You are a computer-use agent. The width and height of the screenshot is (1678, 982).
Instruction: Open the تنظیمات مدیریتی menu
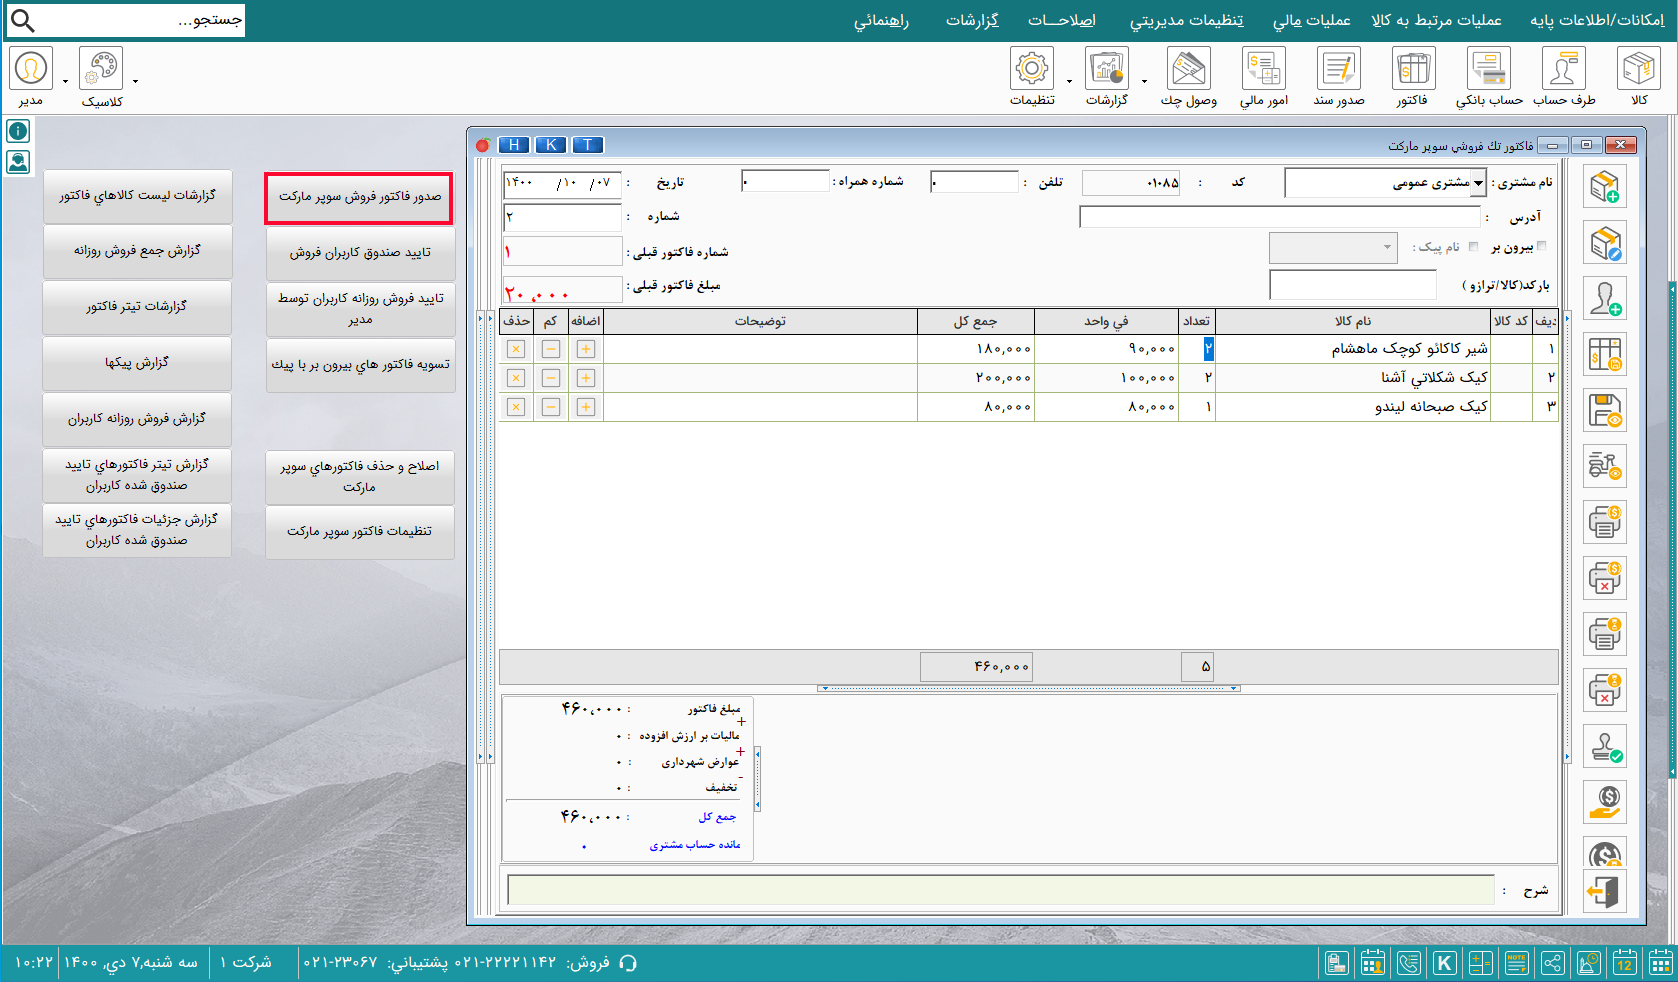point(1186,20)
